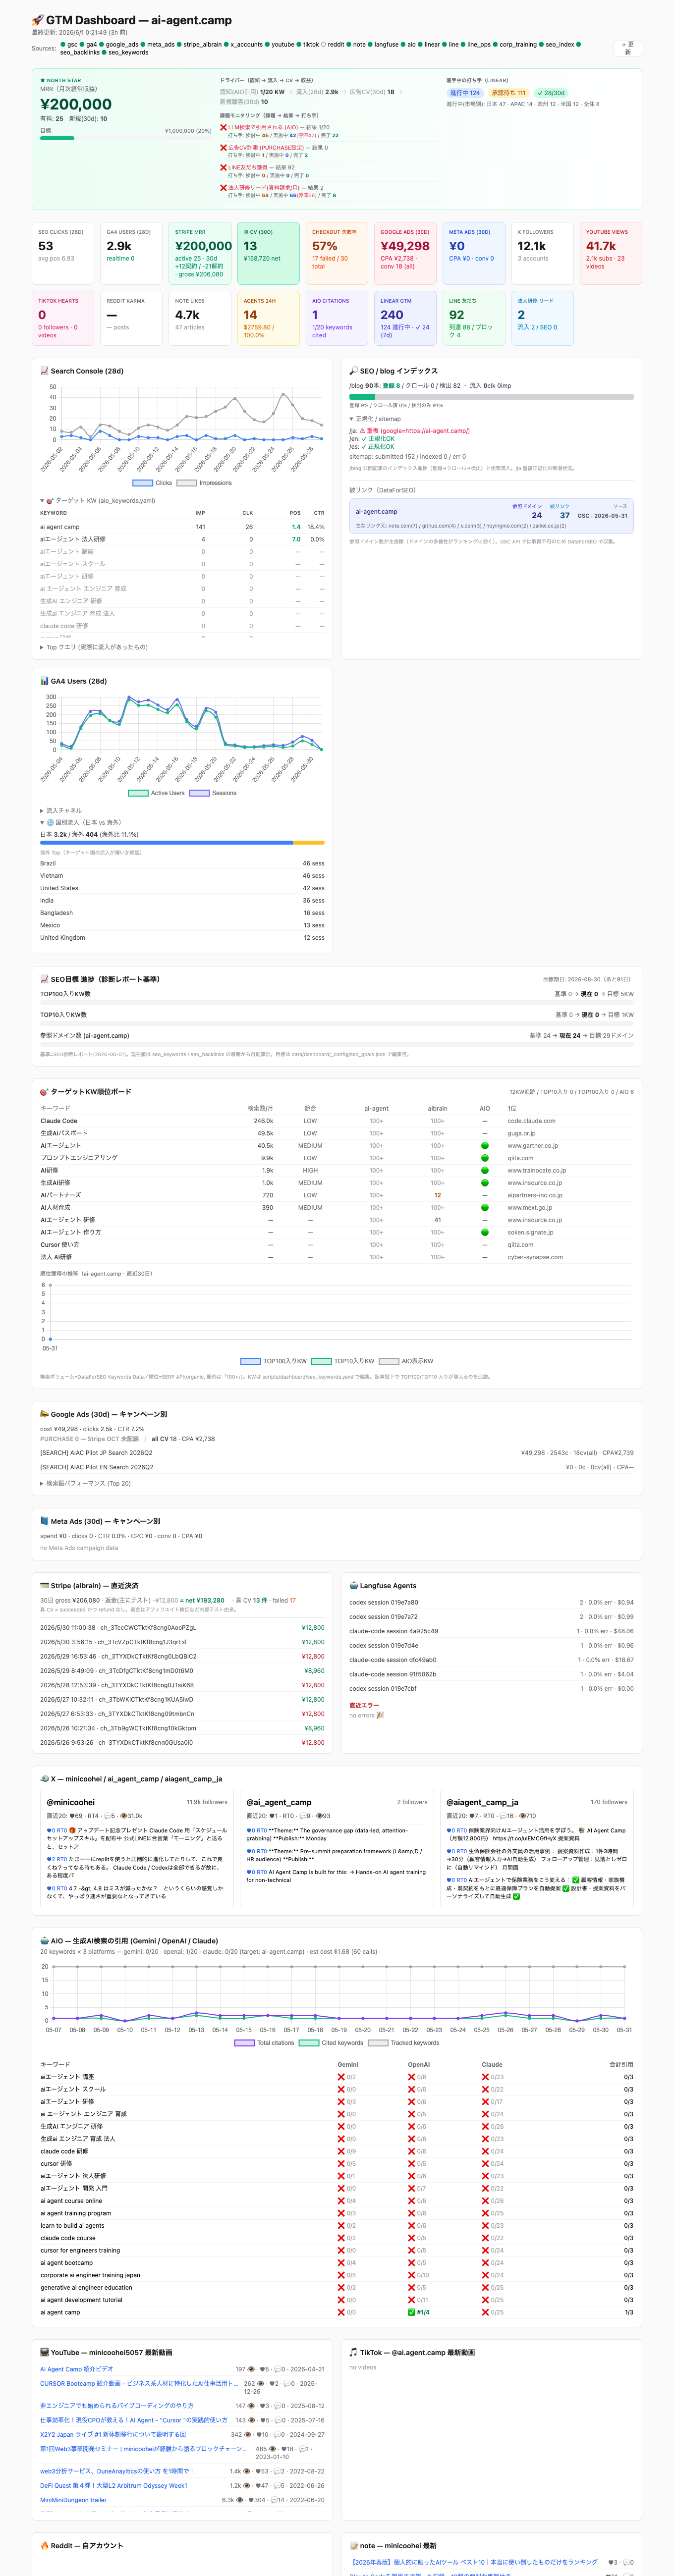Click the STRIPE MRR ¥200,000 card

(199, 253)
